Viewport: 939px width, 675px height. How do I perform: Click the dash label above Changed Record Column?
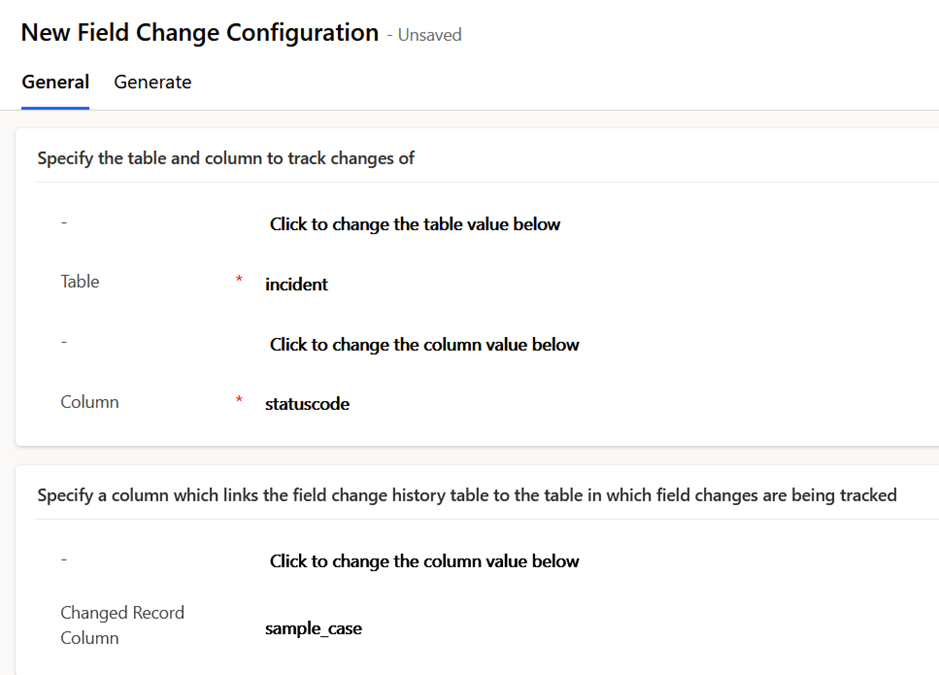[64, 559]
